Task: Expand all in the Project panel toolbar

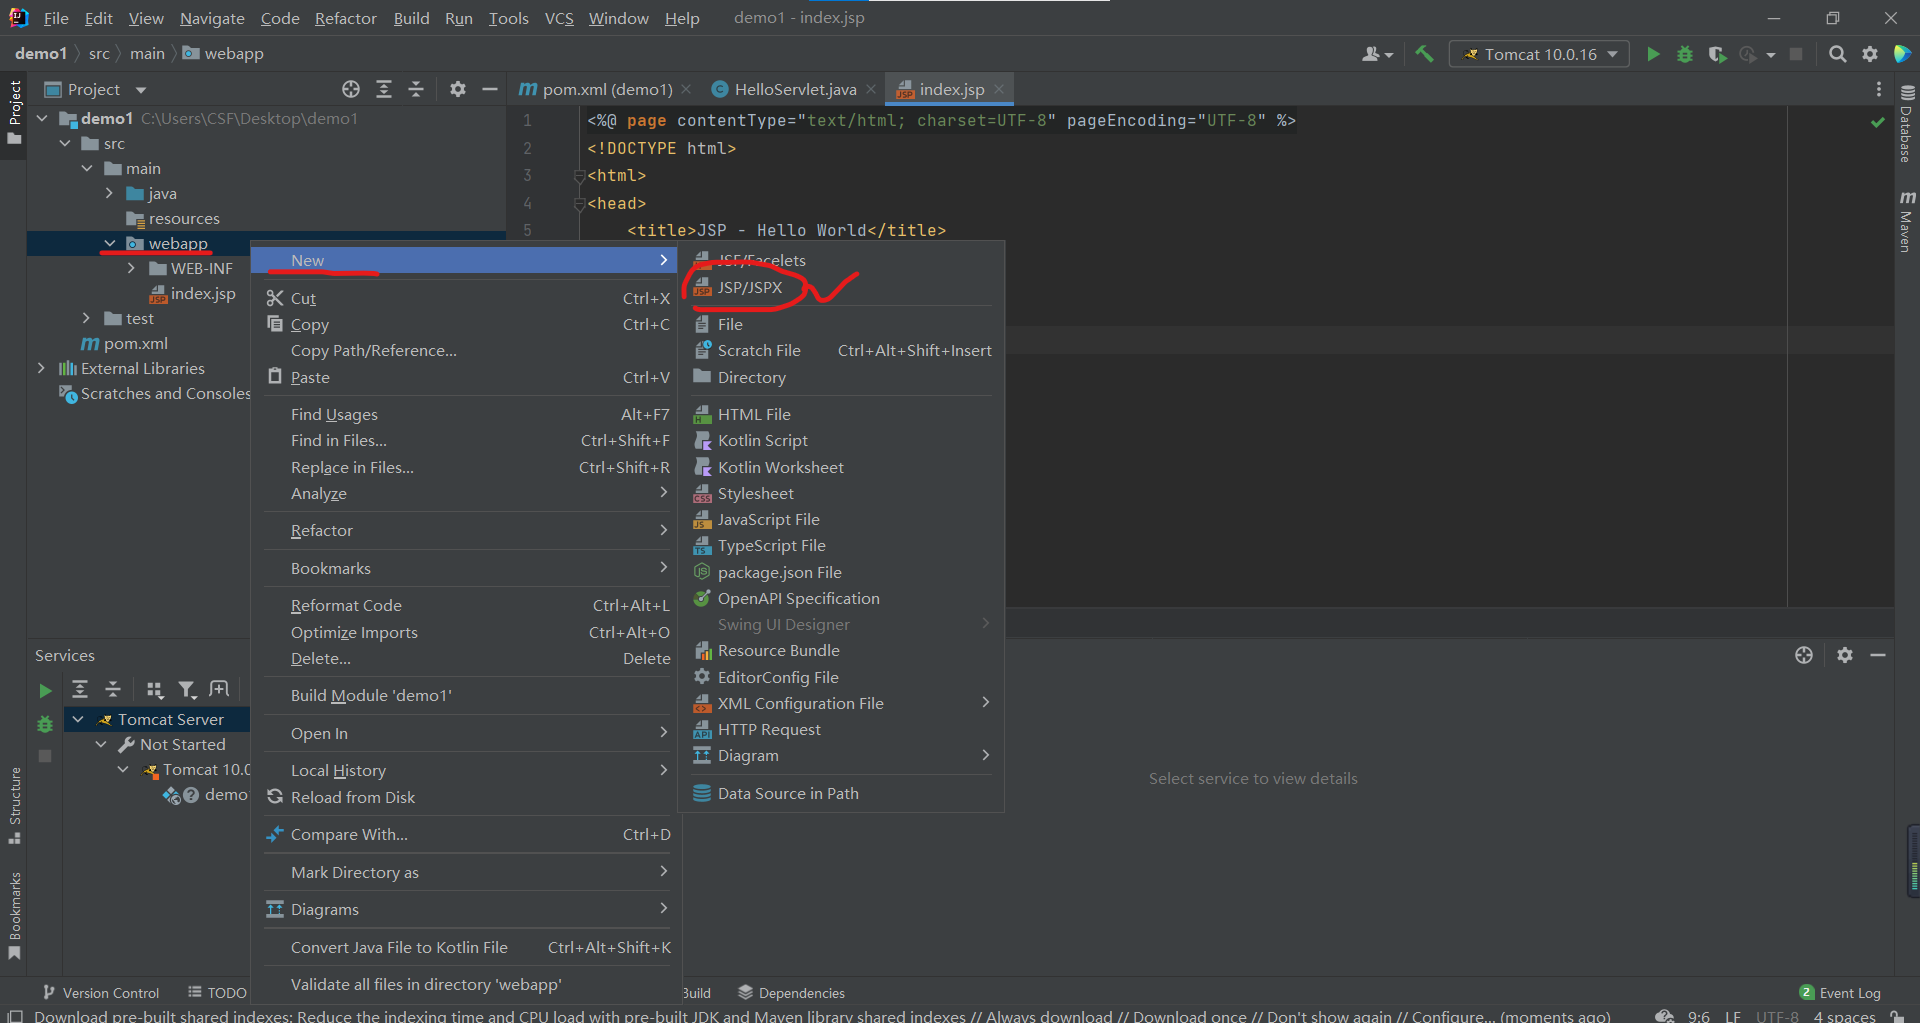Action: click(384, 89)
